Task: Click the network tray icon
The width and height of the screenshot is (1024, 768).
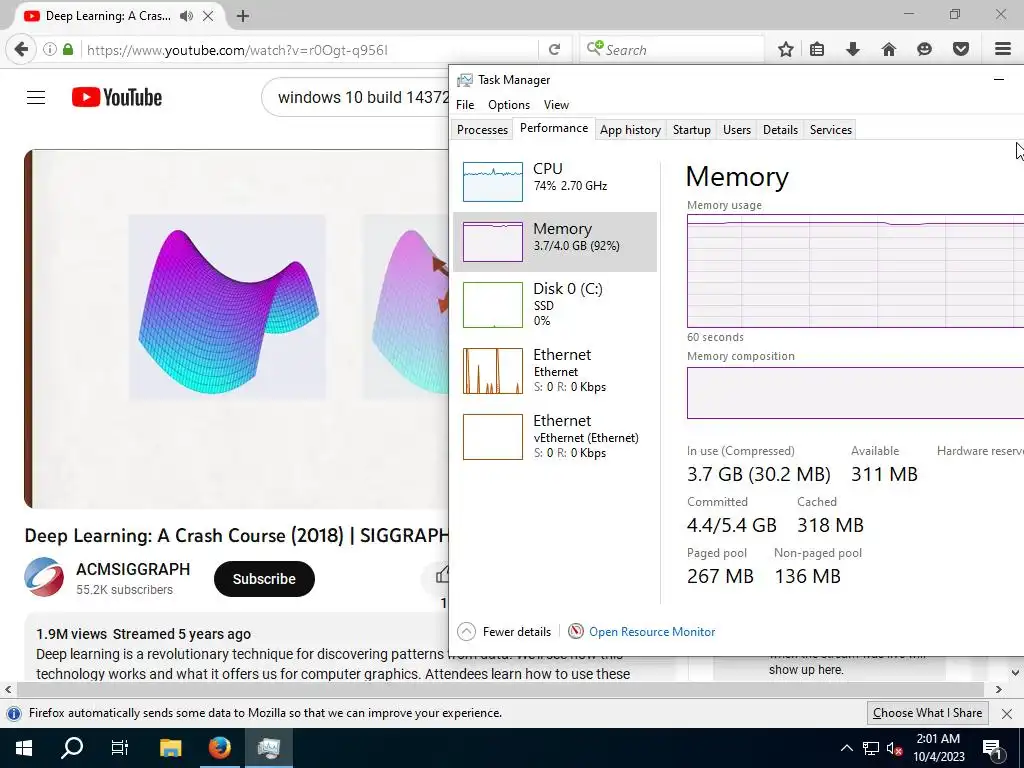Action: click(871, 749)
